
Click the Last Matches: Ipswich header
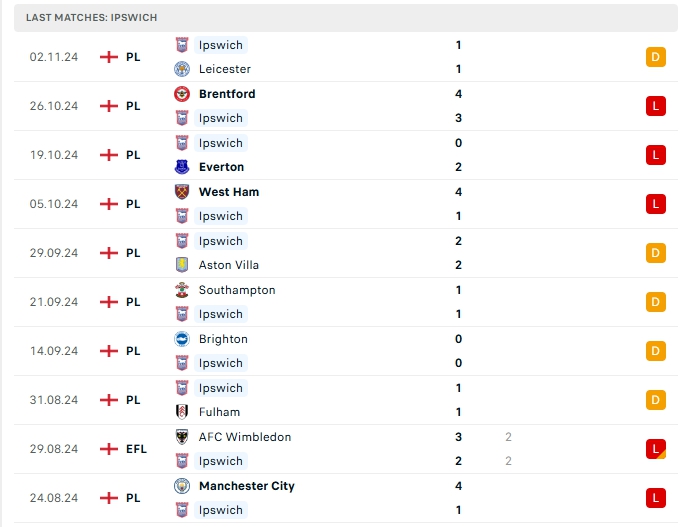coord(91,18)
